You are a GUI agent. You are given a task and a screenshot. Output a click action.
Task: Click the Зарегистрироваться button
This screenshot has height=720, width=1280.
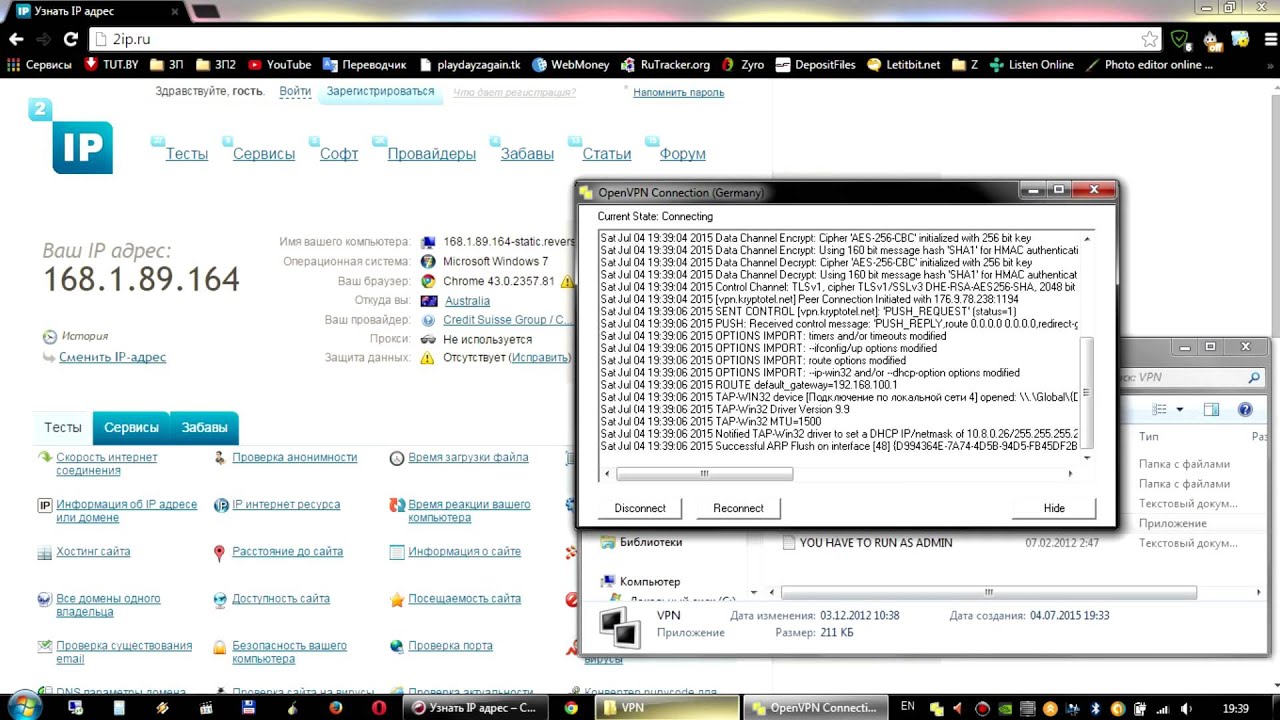click(380, 91)
